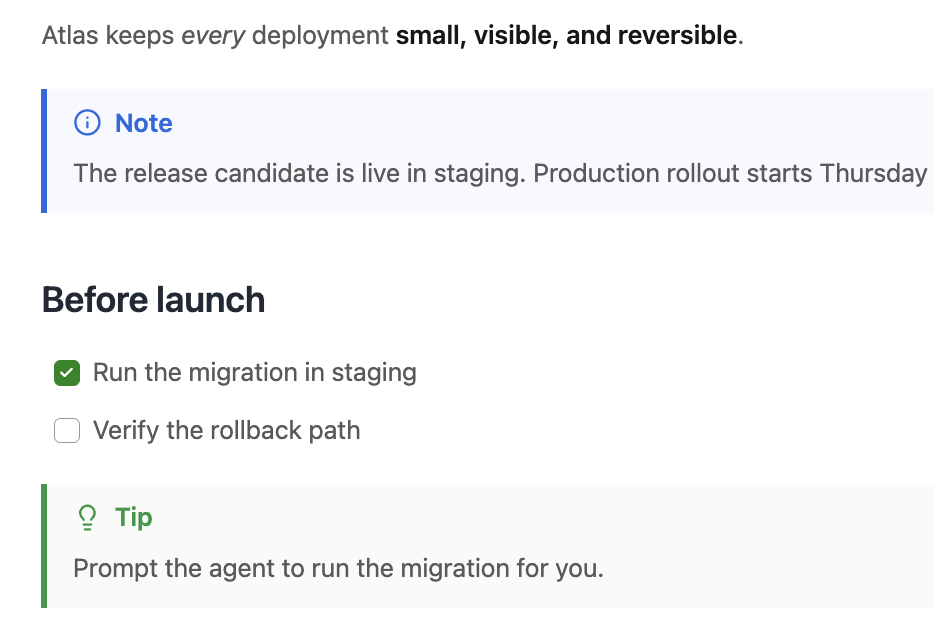934x634 pixels.
Task: Uncheck 'Run the migration in staging' checkbox
Action: pos(67,373)
